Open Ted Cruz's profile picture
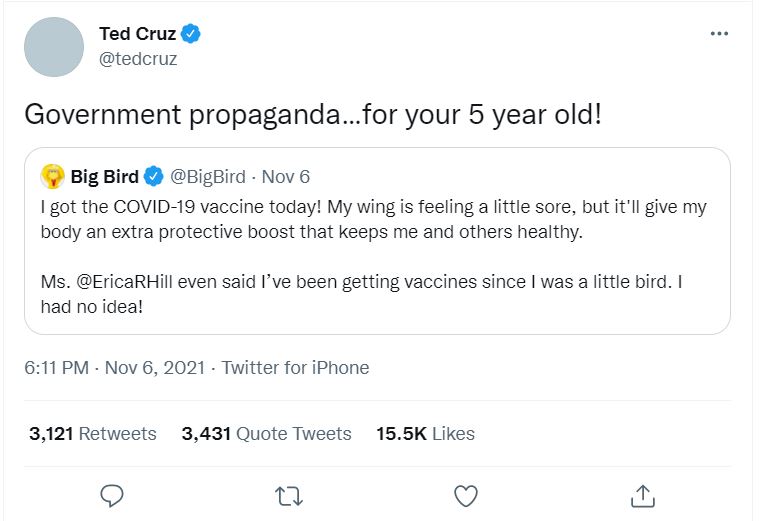Screen dimensions: 765x521 53,46
